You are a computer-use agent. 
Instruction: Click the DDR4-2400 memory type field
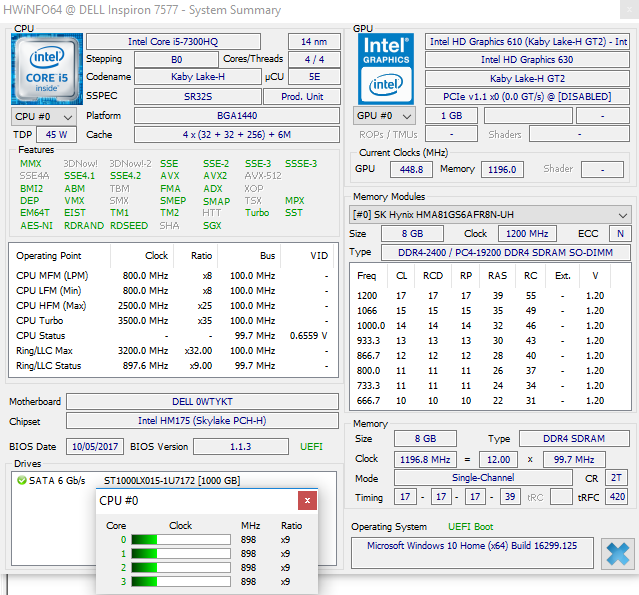coord(506,253)
